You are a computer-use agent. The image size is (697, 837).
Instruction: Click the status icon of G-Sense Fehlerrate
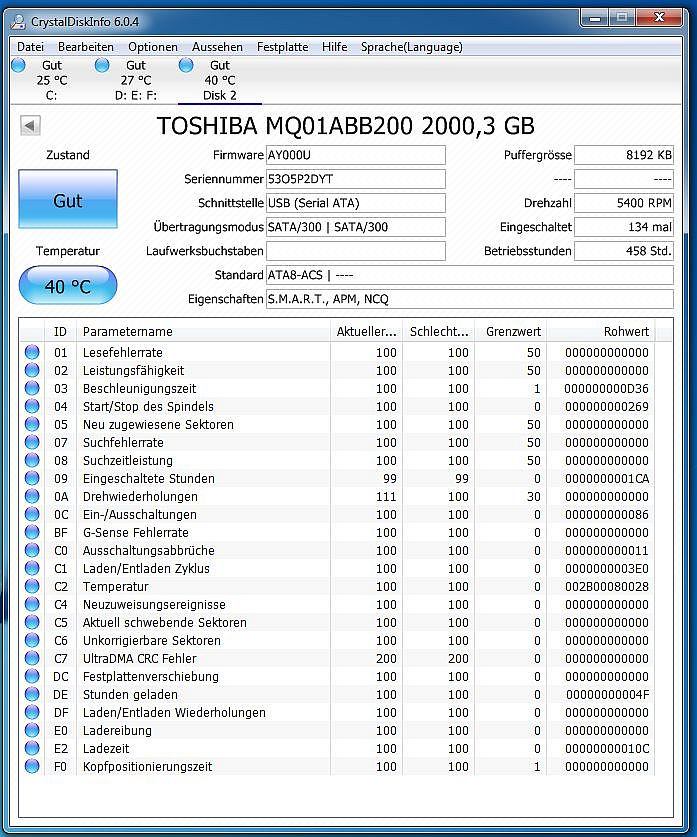[x=32, y=532]
